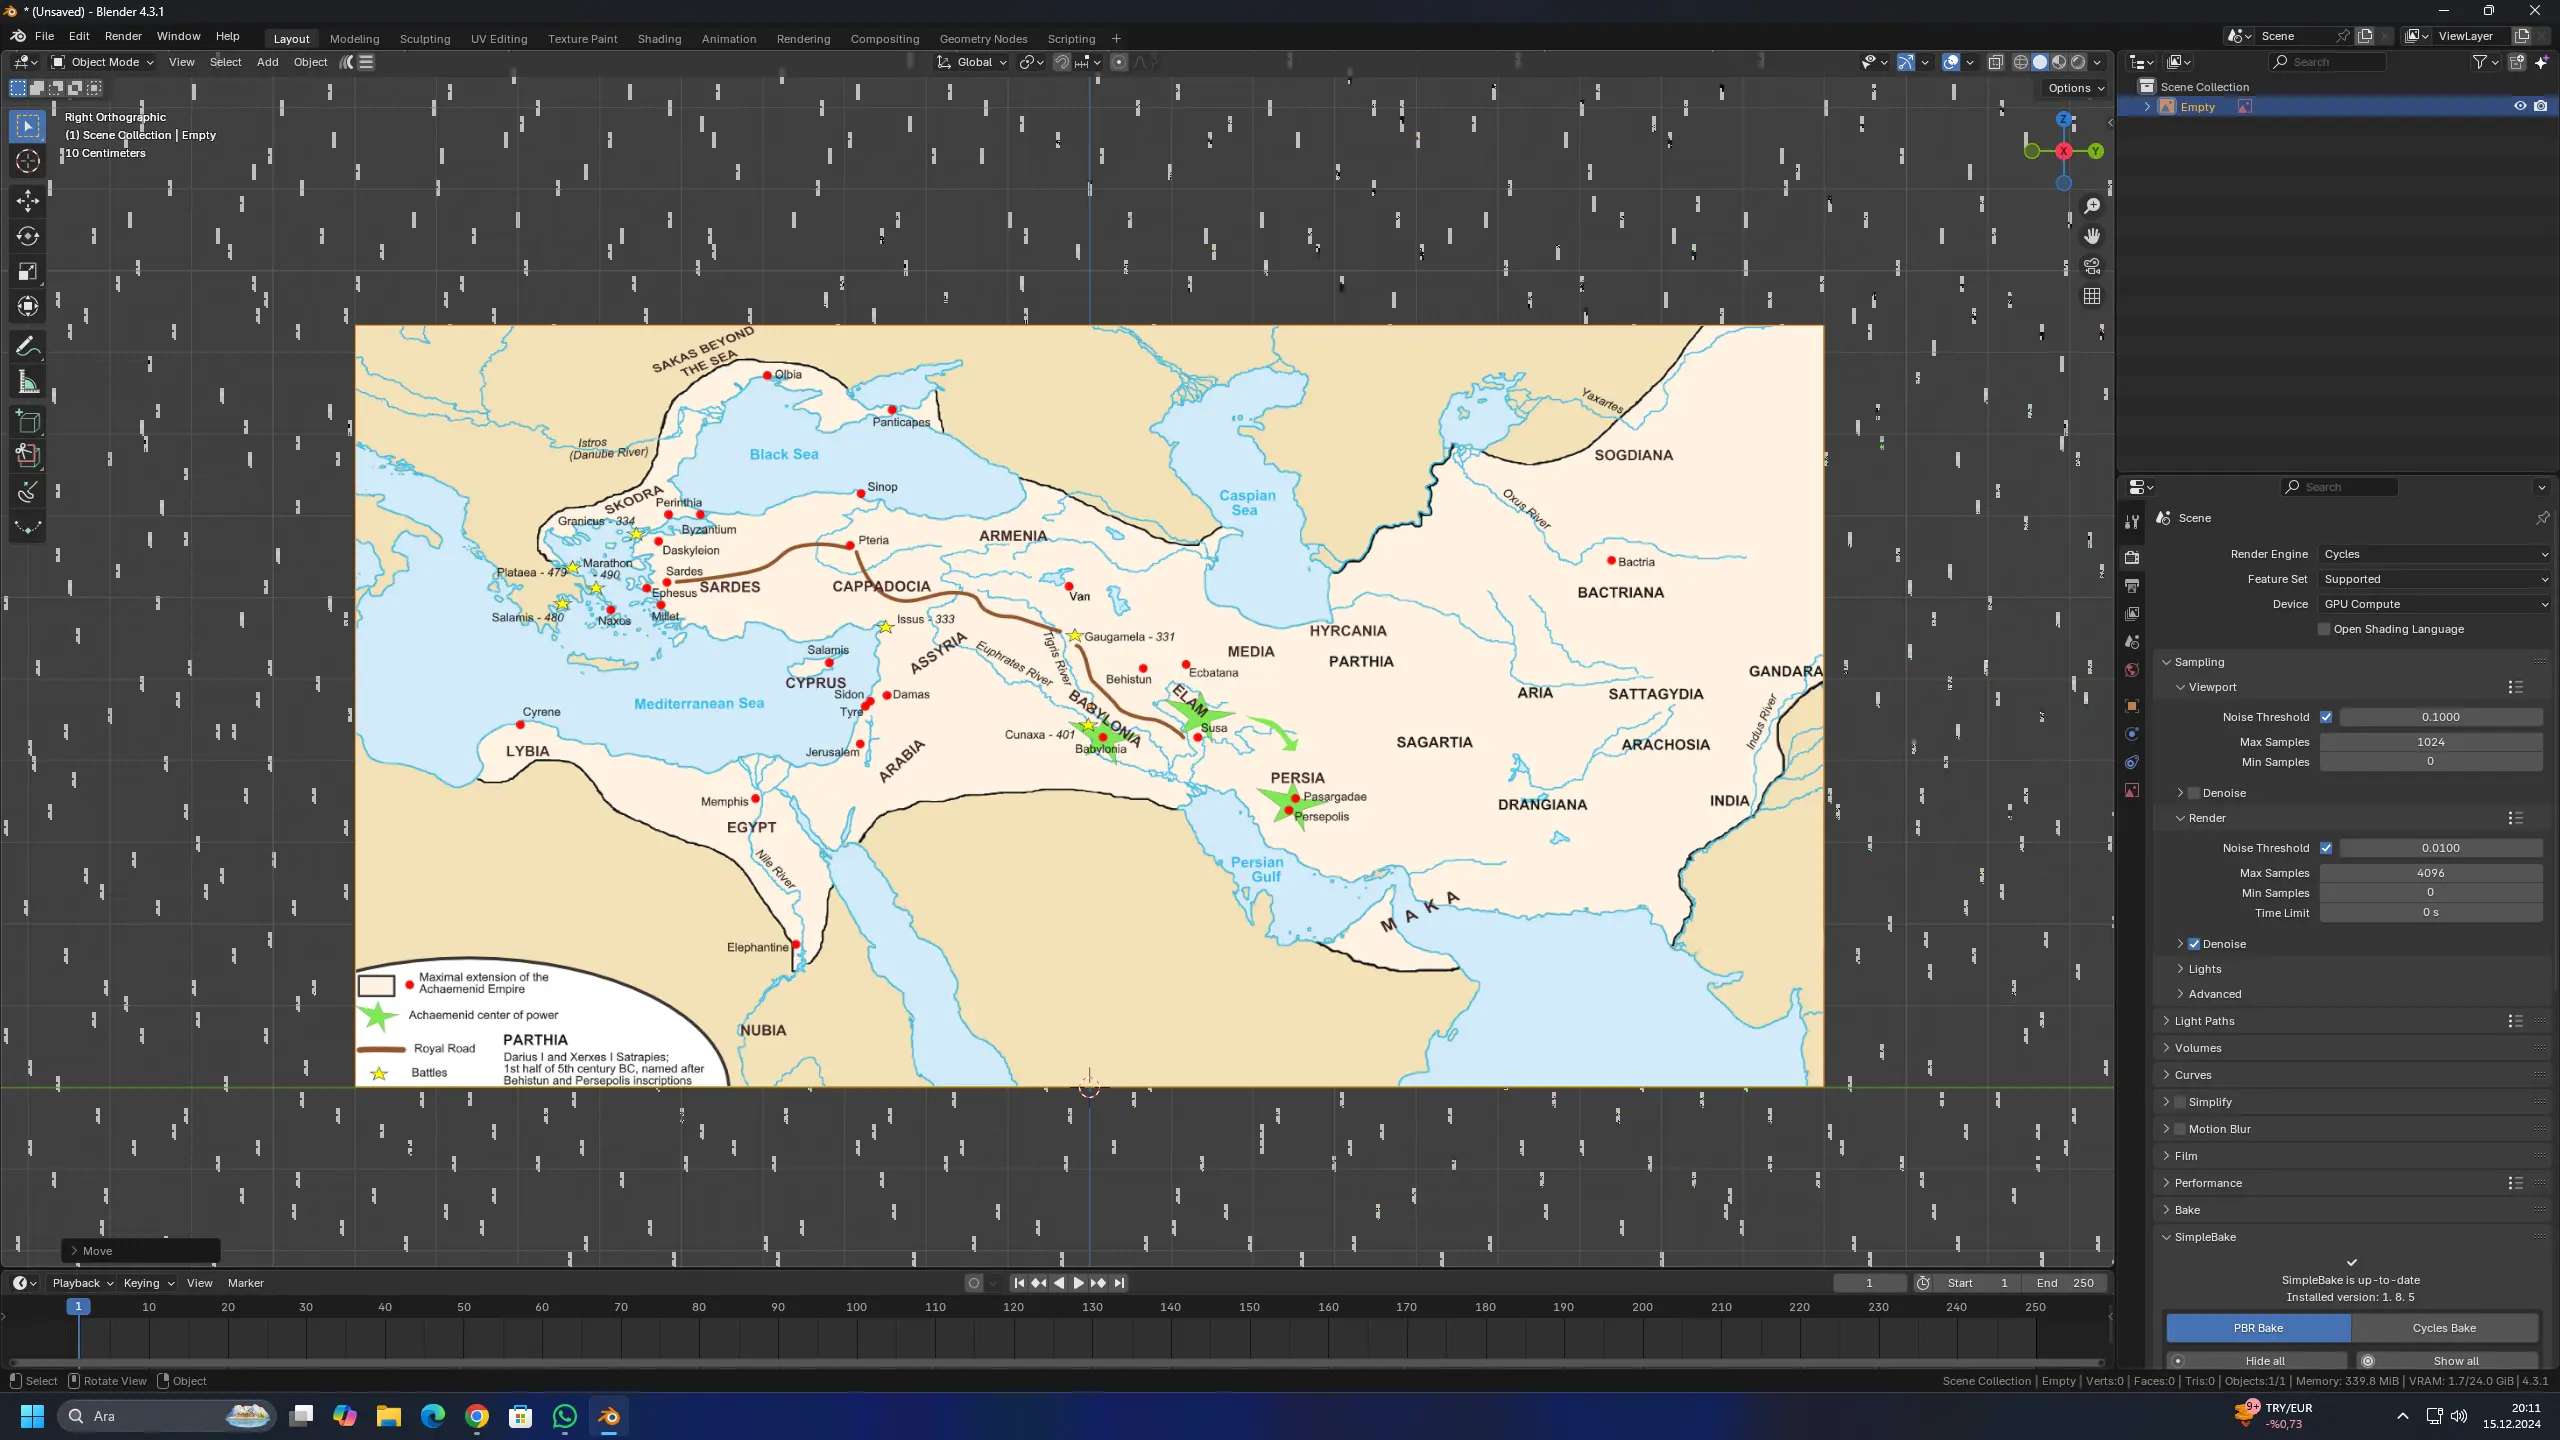Toggle Open Shading Language checkbox

point(2324,629)
